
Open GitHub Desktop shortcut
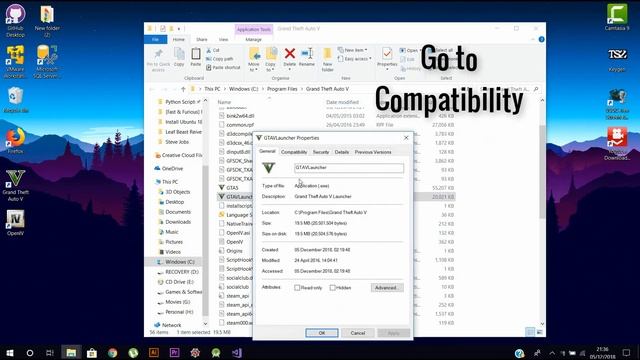(16, 21)
